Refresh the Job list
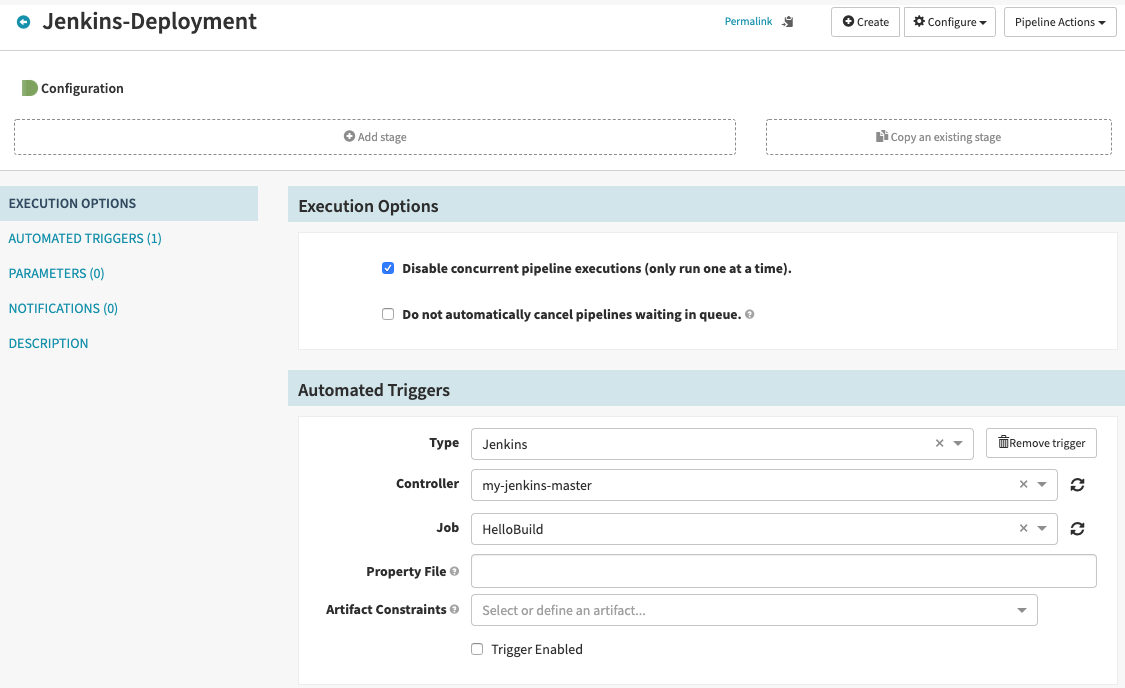The height and width of the screenshot is (688, 1125). point(1077,529)
